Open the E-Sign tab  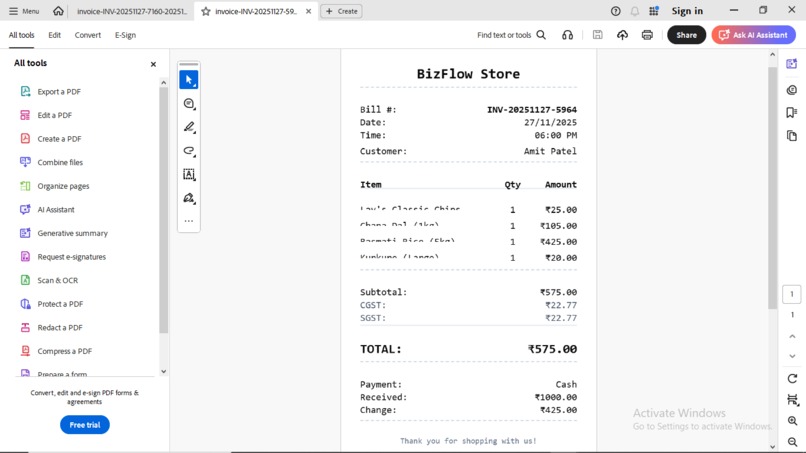tap(125, 35)
